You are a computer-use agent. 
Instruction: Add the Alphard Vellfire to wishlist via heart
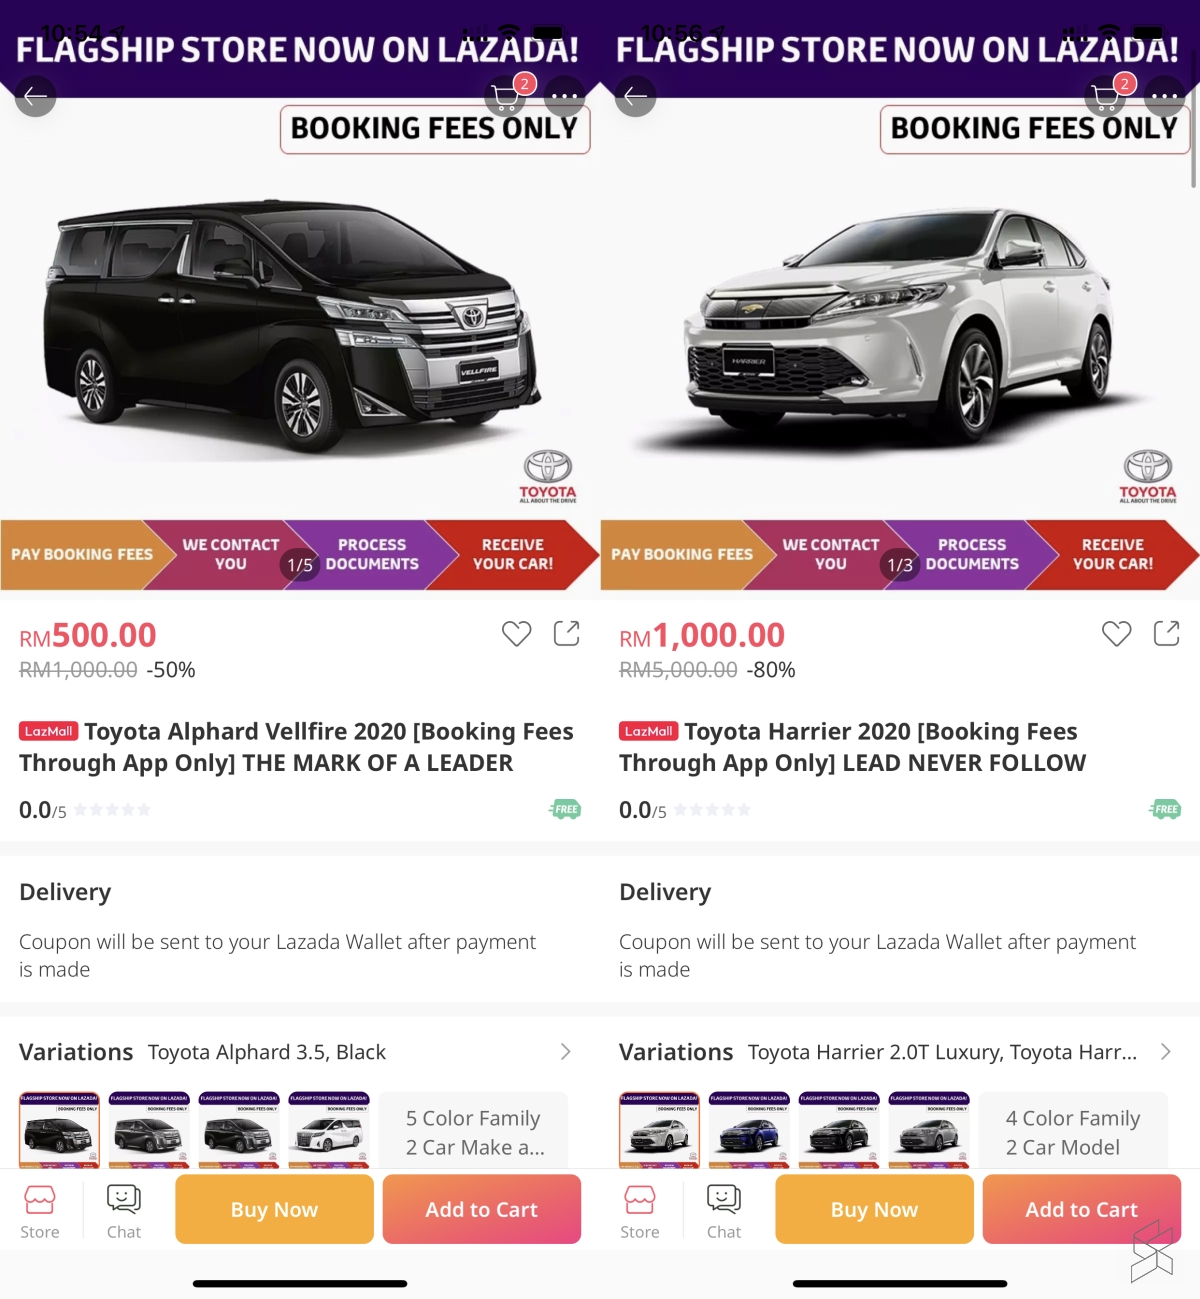click(516, 633)
